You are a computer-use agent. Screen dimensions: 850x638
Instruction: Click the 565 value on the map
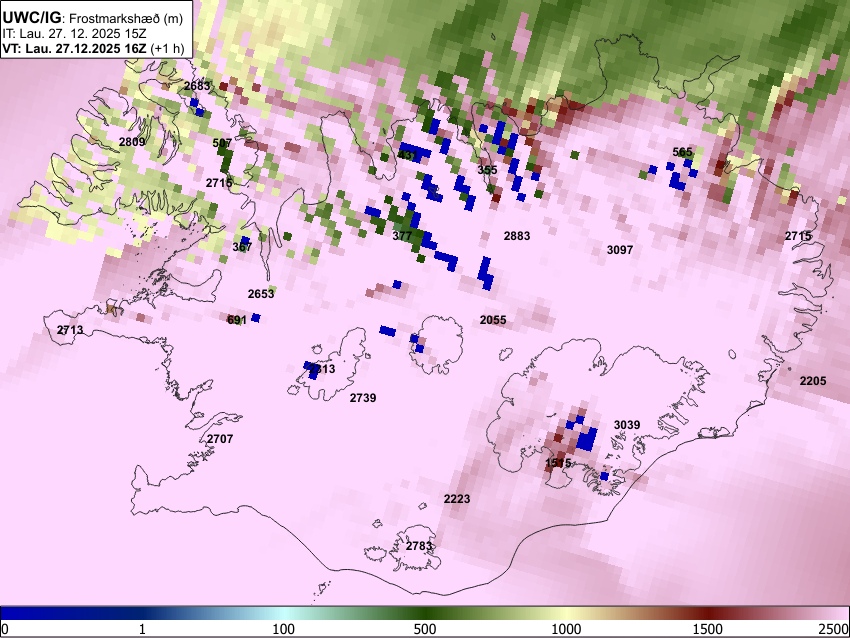pos(682,152)
